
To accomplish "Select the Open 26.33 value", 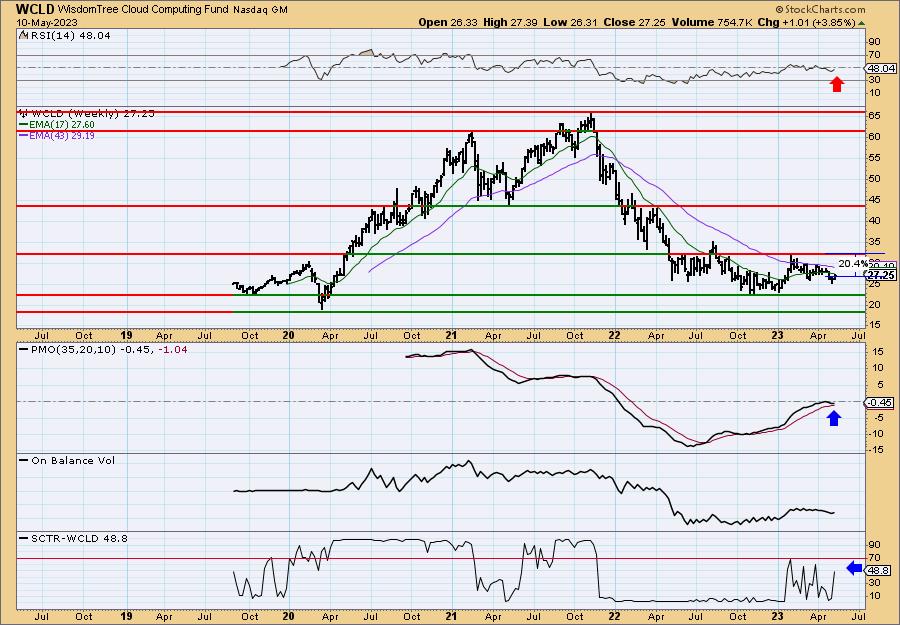I will pyautogui.click(x=448, y=22).
